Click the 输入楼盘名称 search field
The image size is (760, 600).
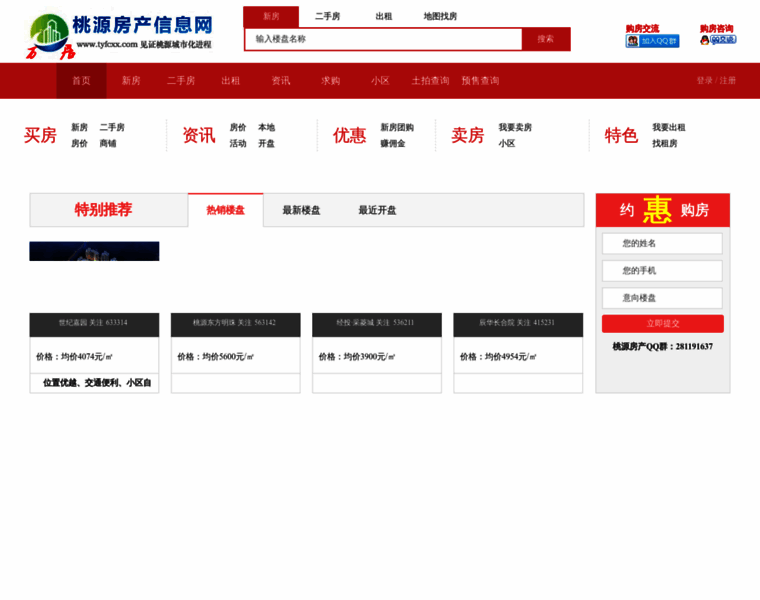pos(383,39)
